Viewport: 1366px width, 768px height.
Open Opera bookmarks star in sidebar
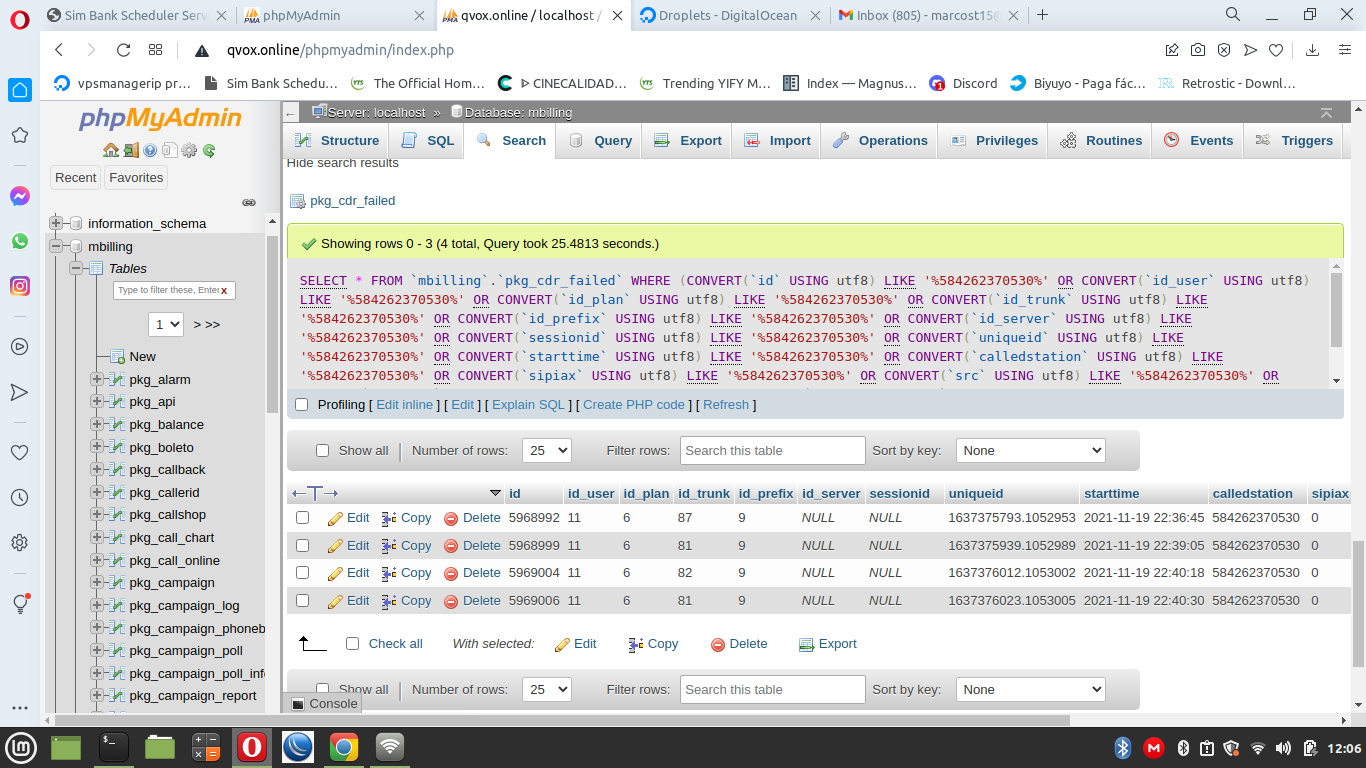(x=19, y=135)
